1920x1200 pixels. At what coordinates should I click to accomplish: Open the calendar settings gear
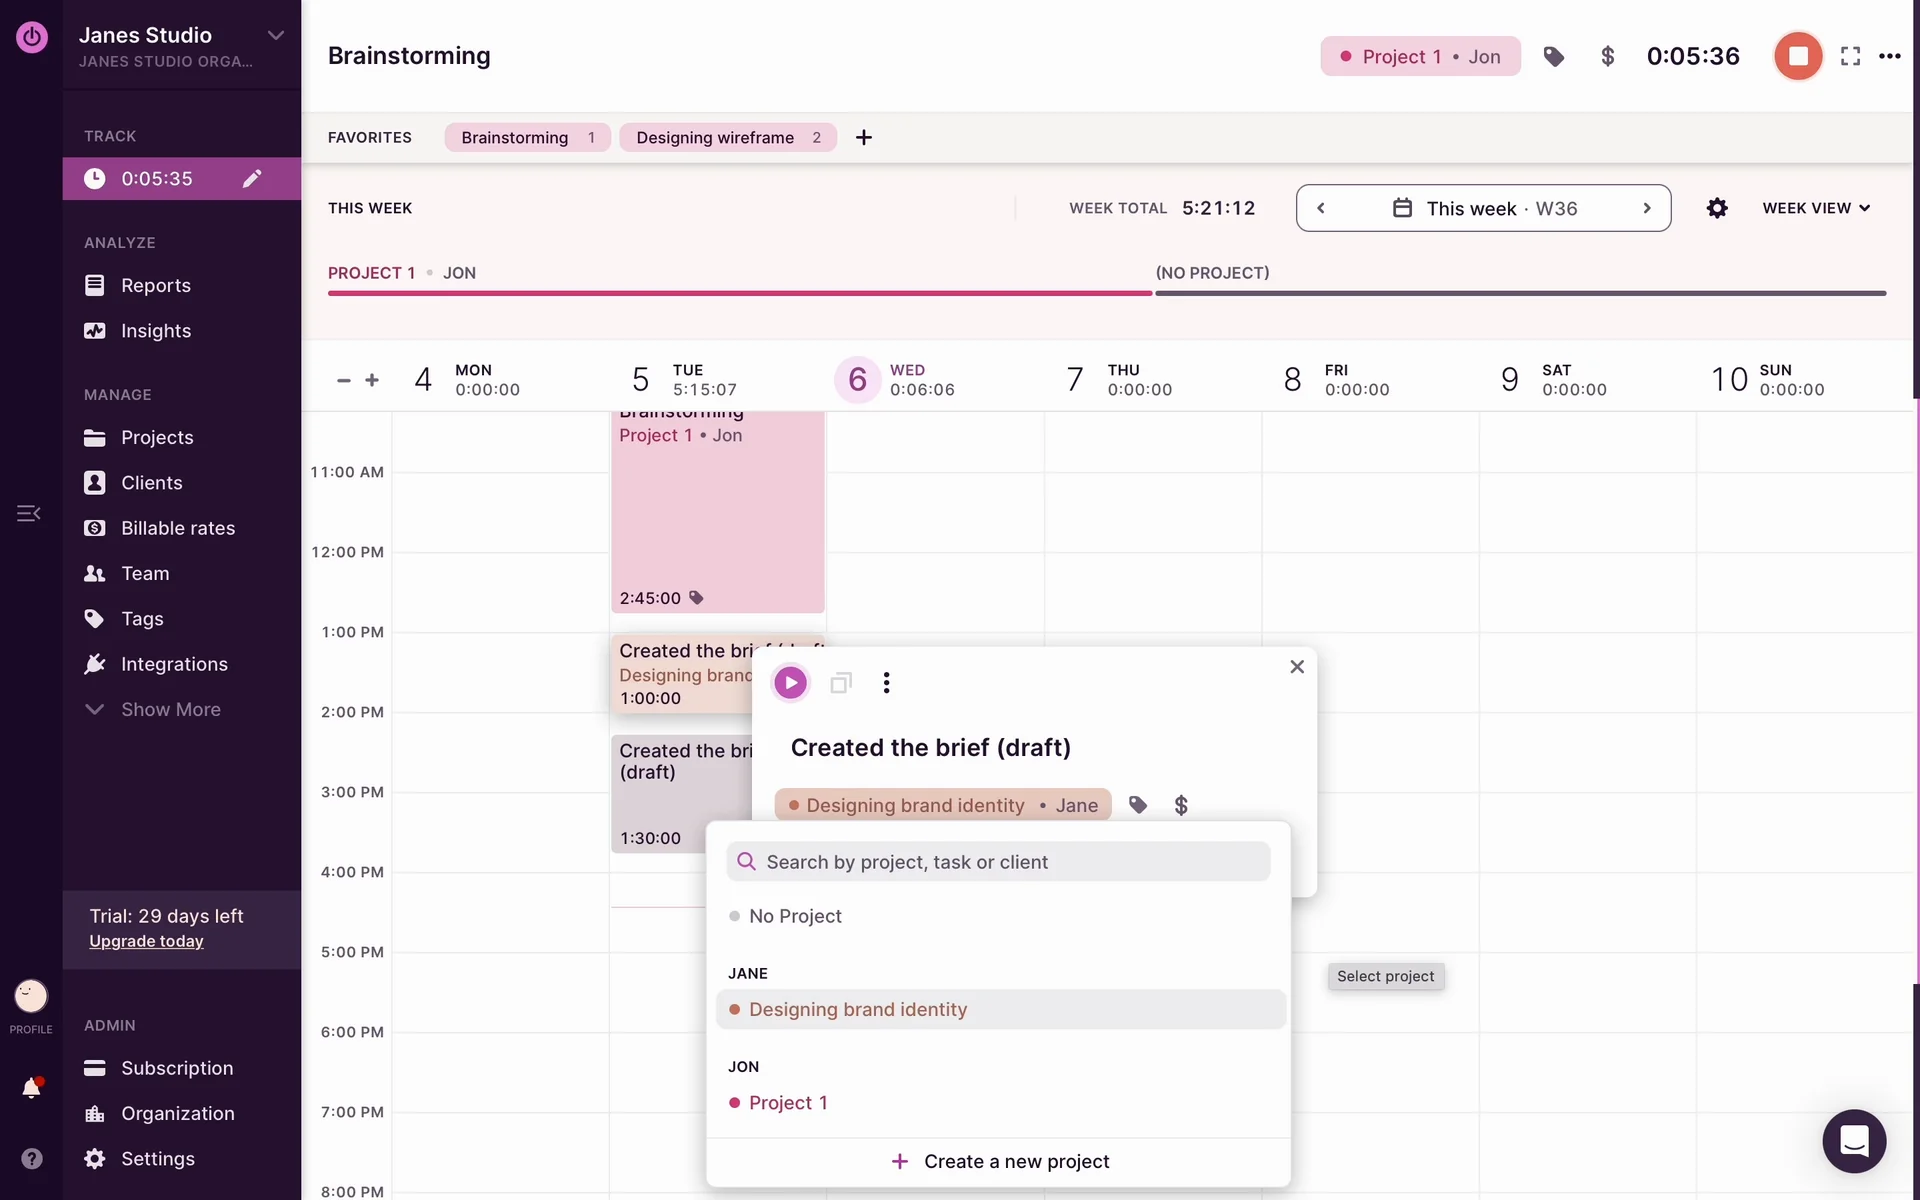[1716, 208]
